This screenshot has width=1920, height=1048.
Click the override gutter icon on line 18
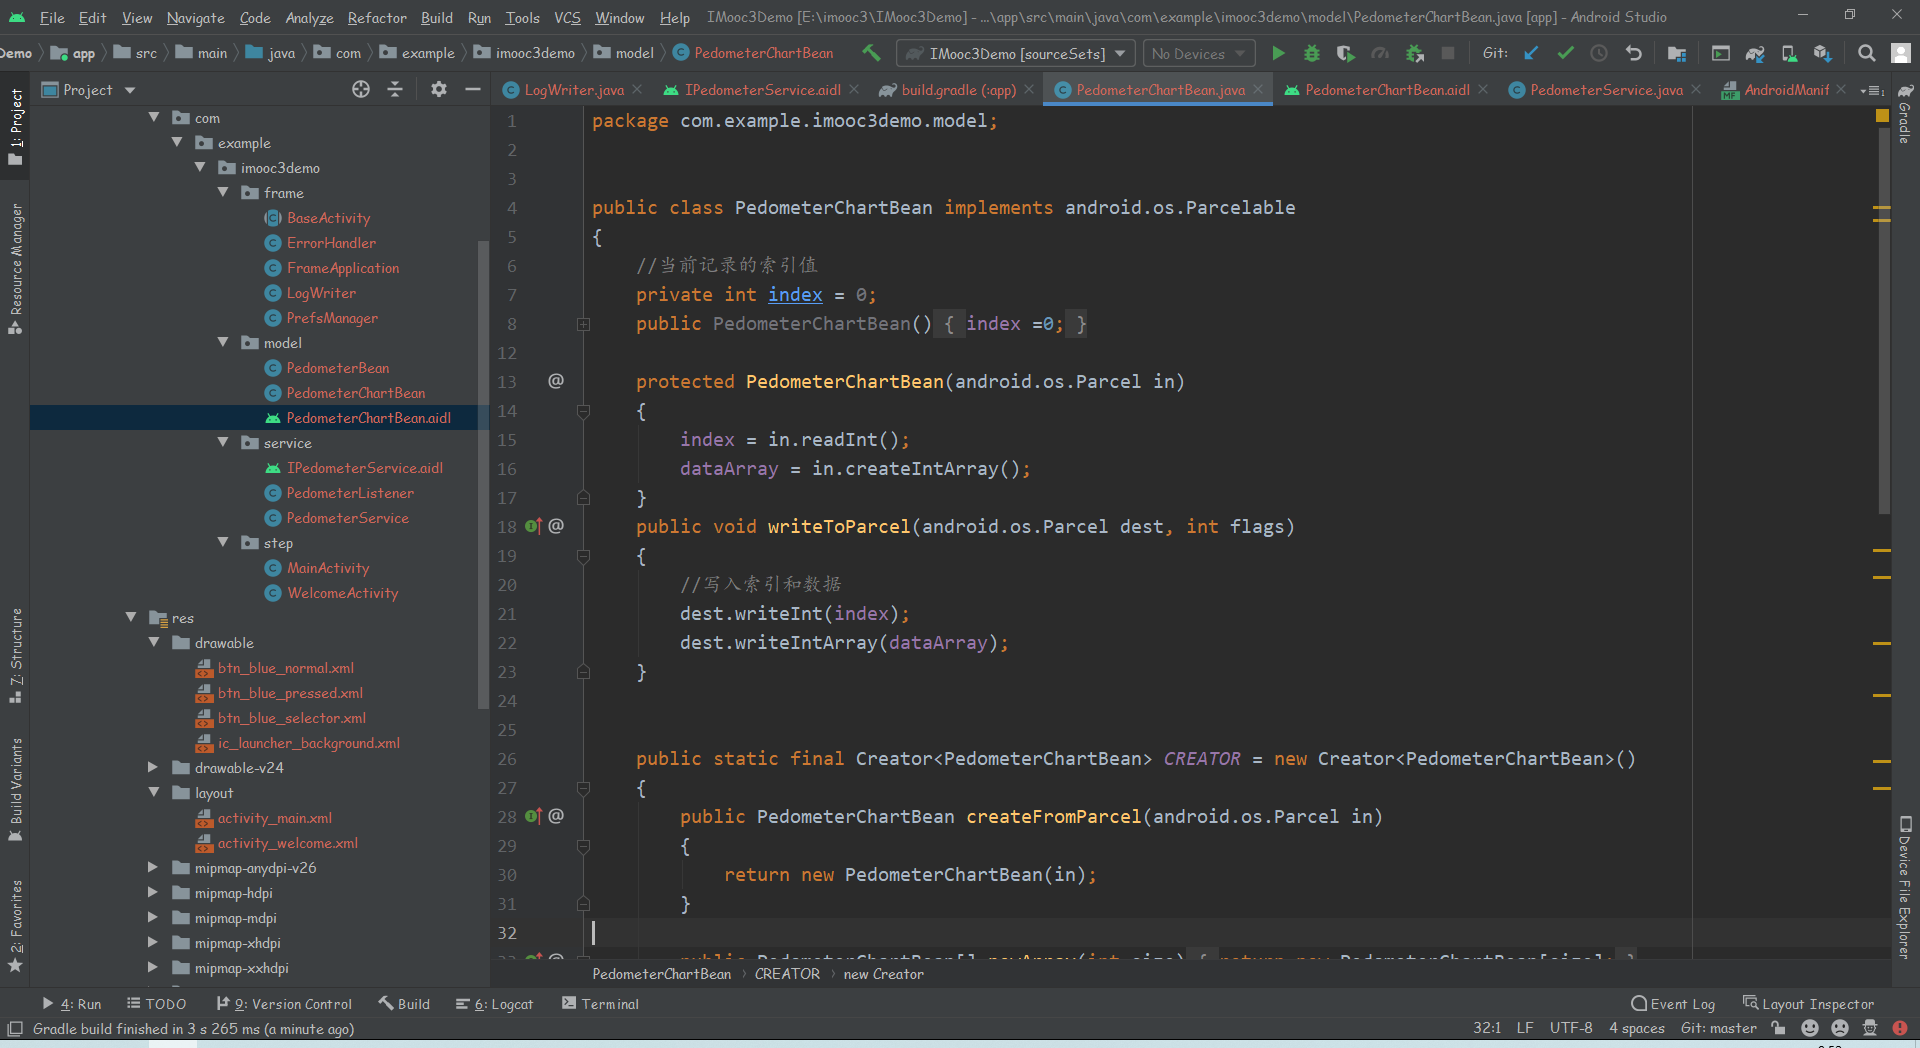click(x=533, y=526)
